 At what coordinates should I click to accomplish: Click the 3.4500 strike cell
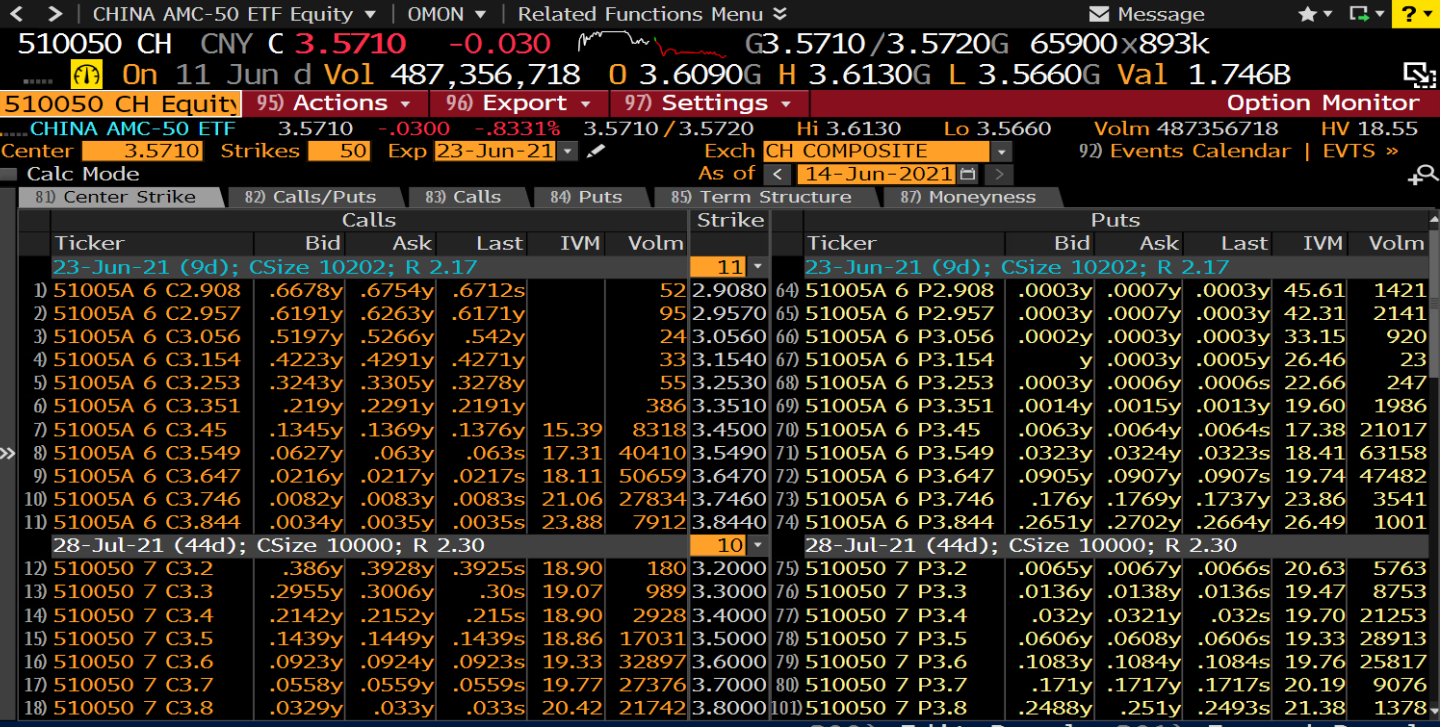click(x=729, y=429)
